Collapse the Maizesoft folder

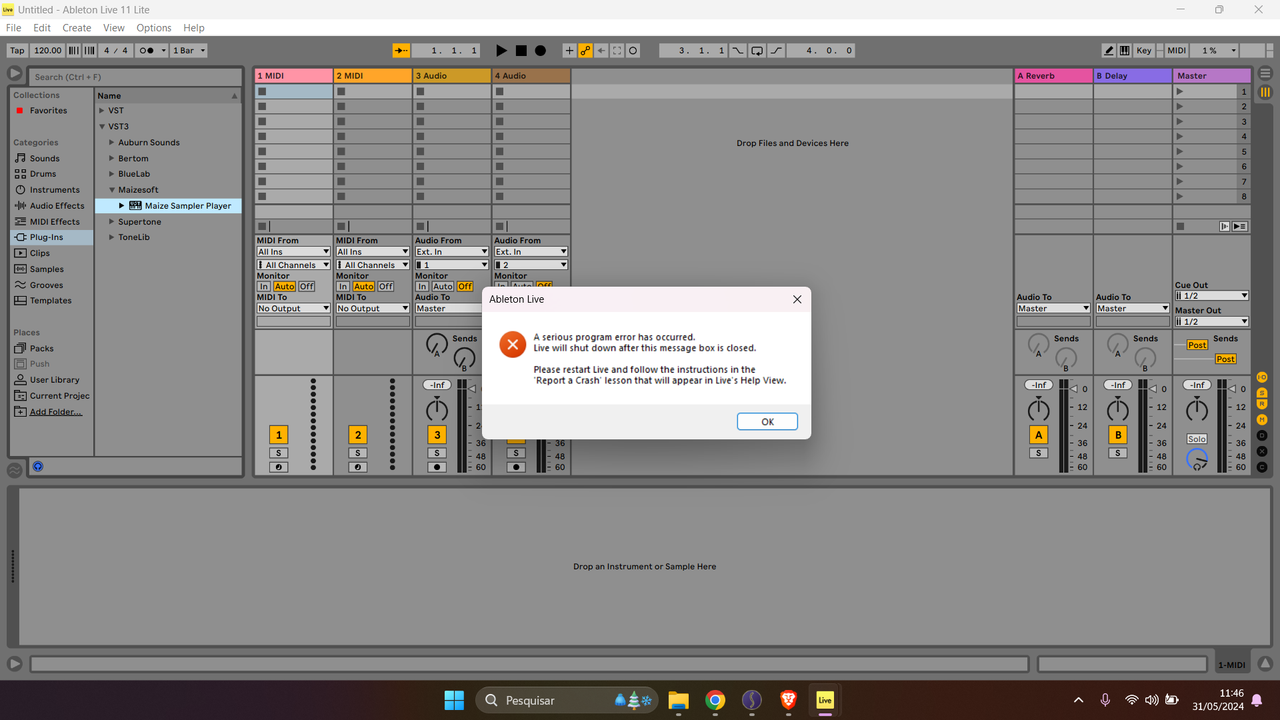pyautogui.click(x=112, y=190)
